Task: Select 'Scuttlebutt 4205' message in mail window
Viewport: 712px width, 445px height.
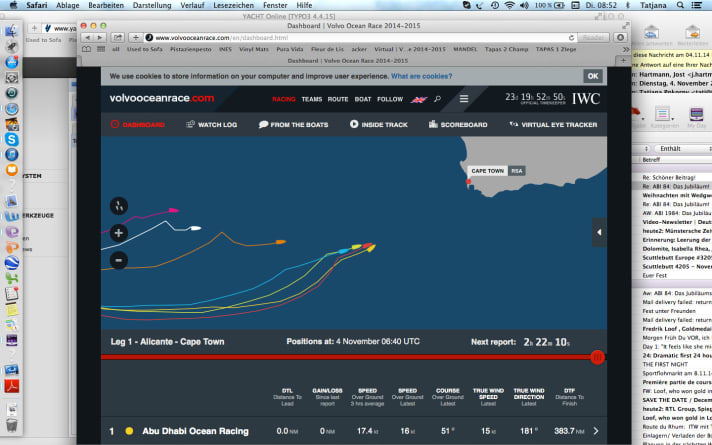Action: pyautogui.click(x=677, y=267)
